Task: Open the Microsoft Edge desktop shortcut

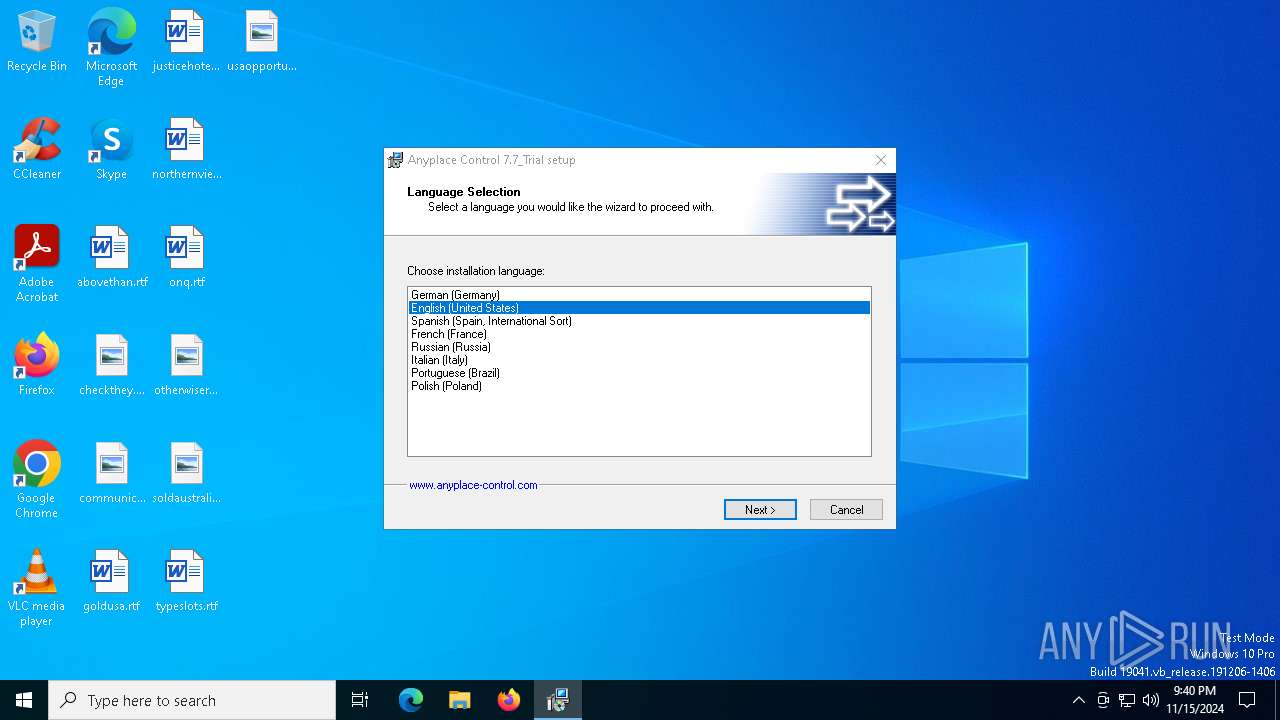Action: [x=111, y=48]
